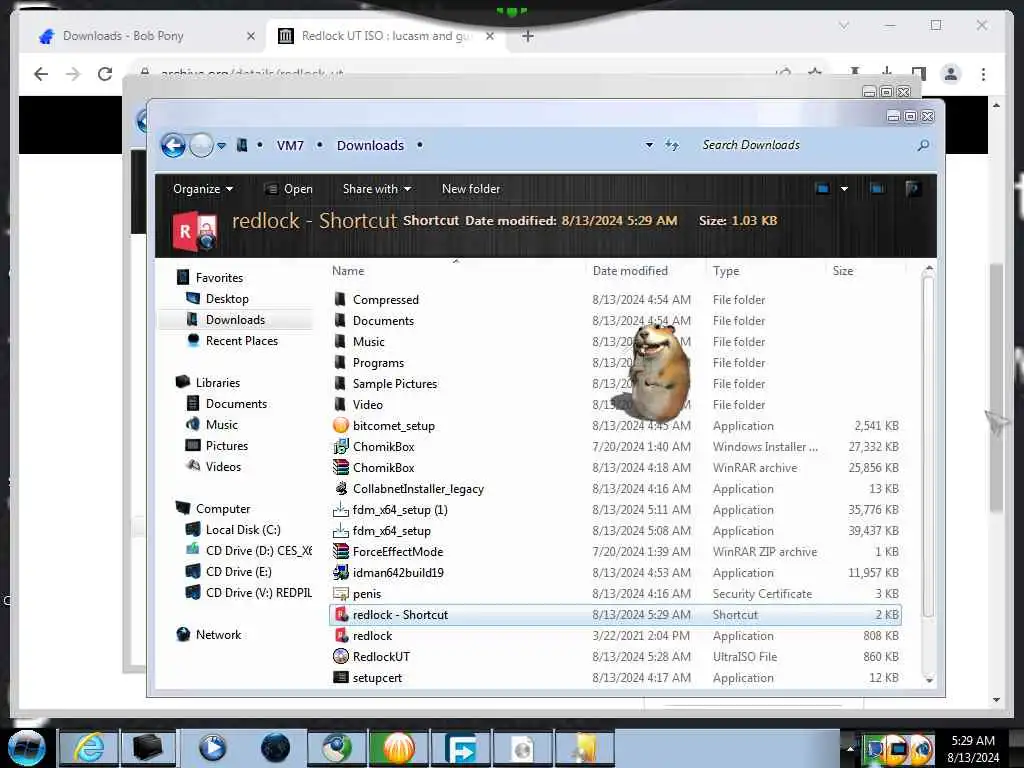
Task: Click the Downloads breadcrumb in address bar
Action: [370, 145]
